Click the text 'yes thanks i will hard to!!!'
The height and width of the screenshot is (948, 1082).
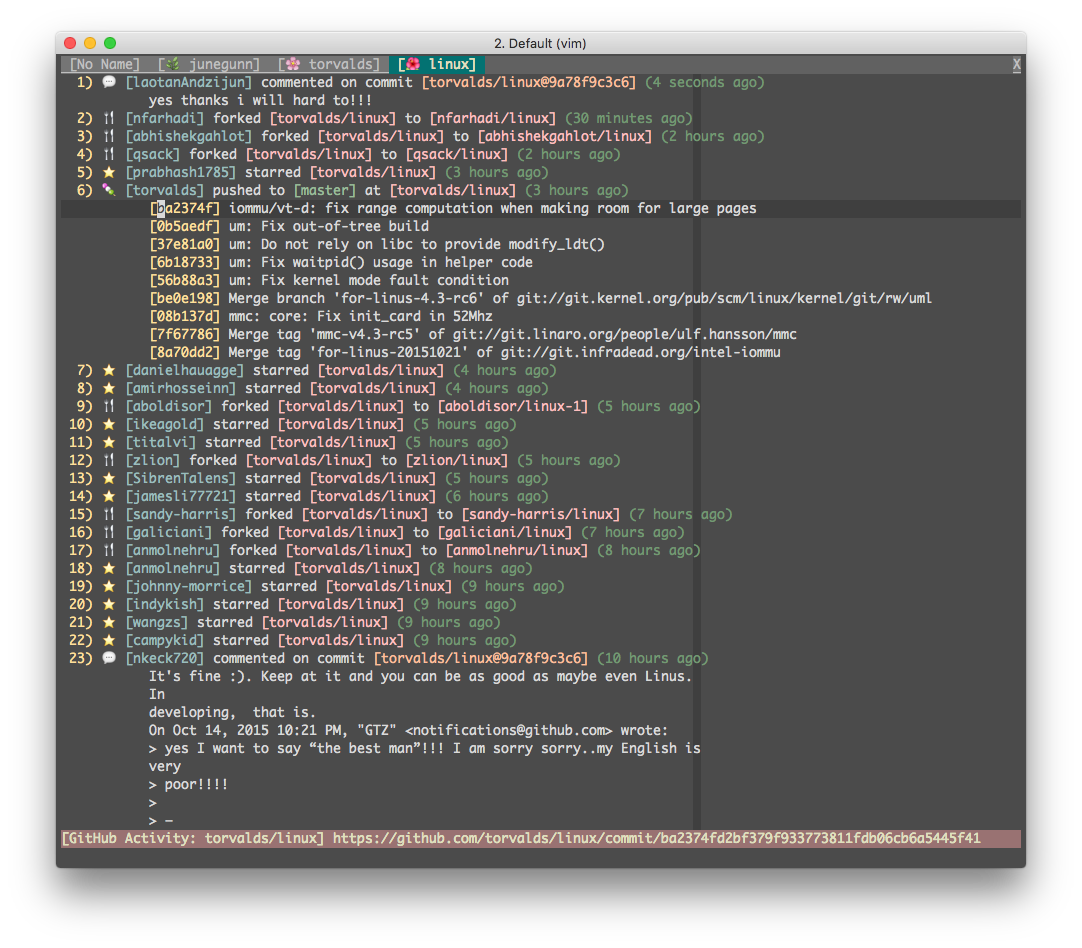click(261, 100)
